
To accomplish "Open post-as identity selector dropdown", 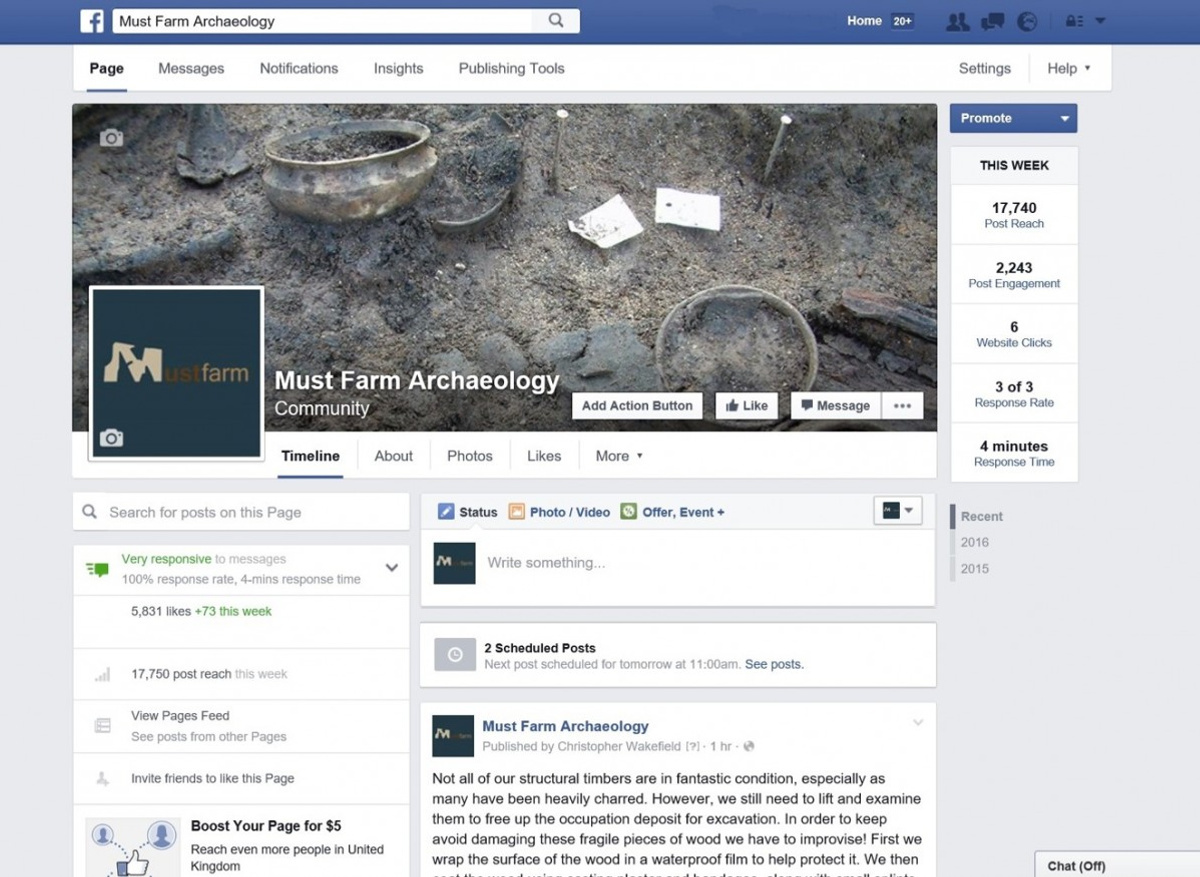I will (x=897, y=511).
